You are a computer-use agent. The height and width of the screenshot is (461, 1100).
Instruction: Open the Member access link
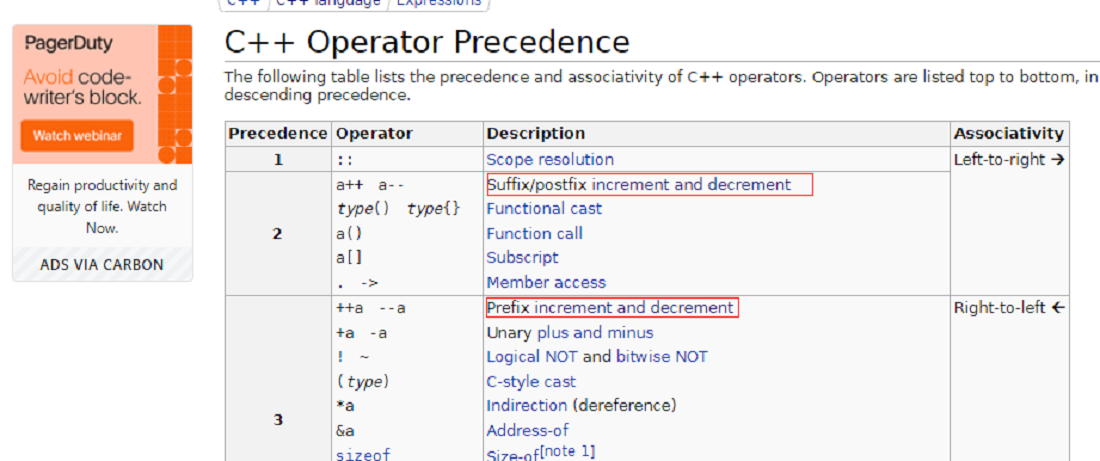(x=546, y=282)
